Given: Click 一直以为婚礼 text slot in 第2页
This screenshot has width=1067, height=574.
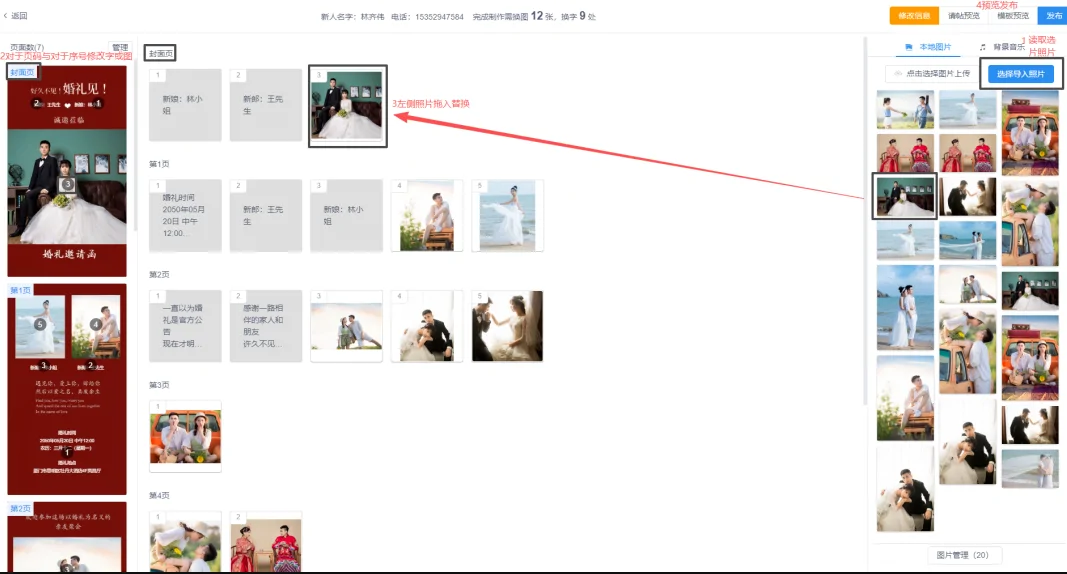Looking at the screenshot, I should (x=185, y=326).
